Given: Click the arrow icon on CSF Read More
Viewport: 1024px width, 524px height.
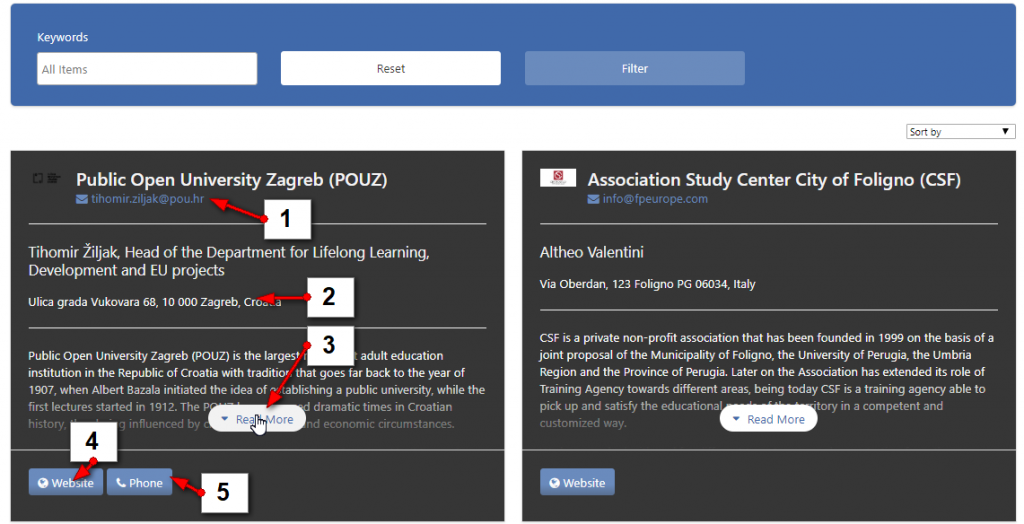Looking at the screenshot, I should click(736, 419).
